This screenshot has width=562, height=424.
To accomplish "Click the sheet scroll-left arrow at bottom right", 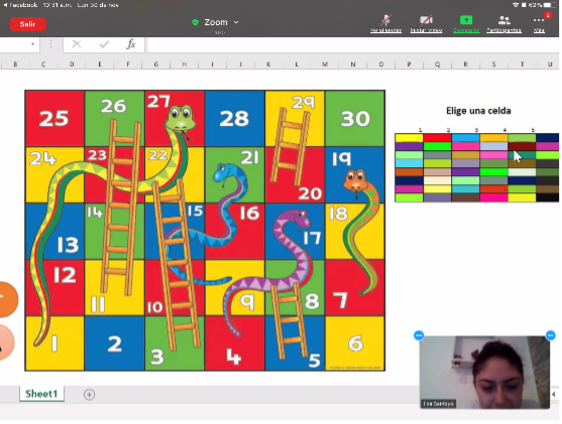I will [554, 394].
